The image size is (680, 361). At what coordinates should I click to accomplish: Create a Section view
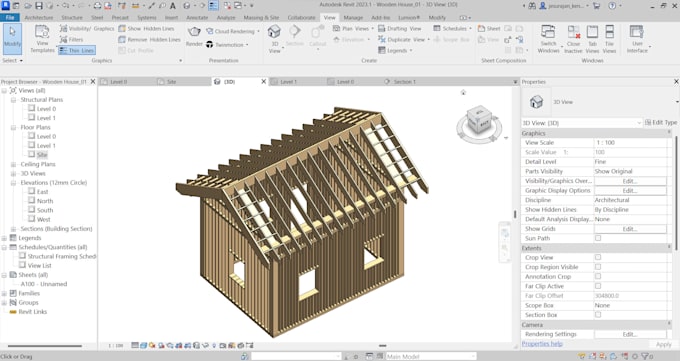pos(295,36)
